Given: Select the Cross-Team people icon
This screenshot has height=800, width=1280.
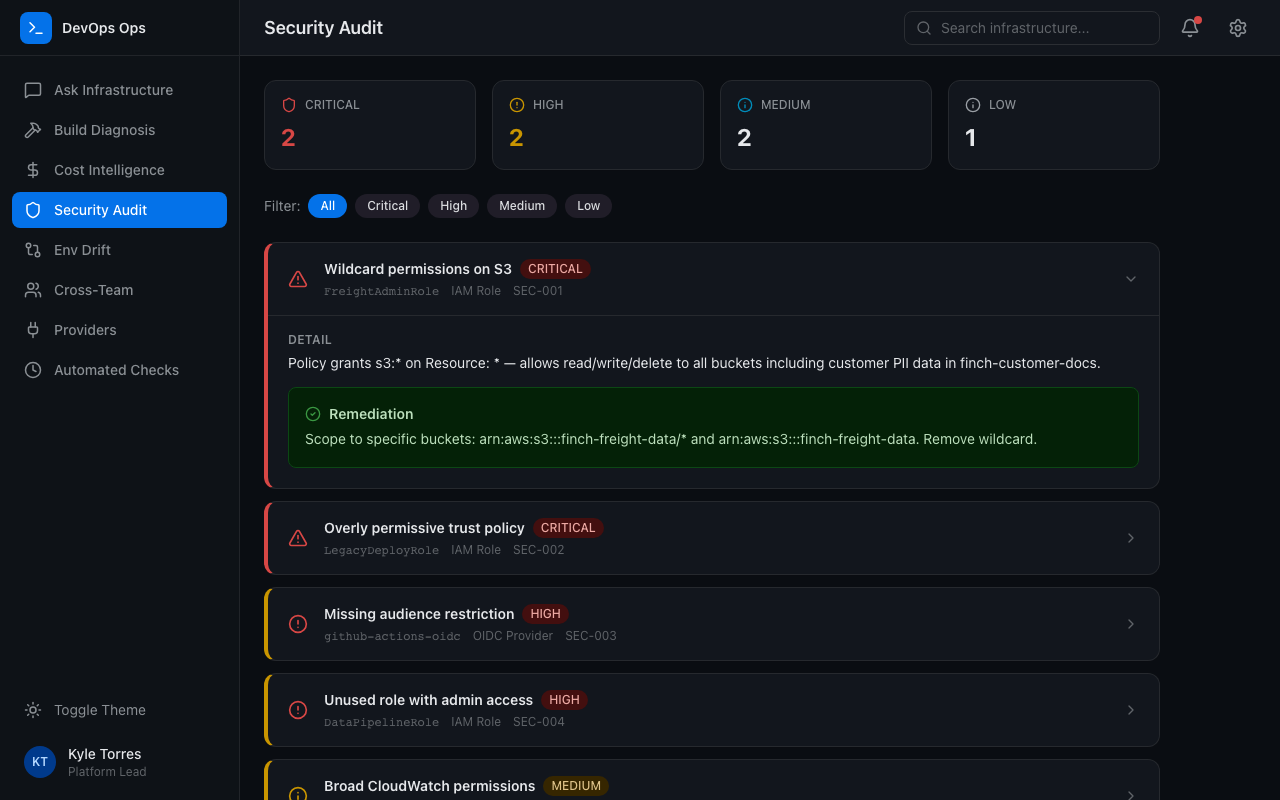Looking at the screenshot, I should click(x=33, y=290).
